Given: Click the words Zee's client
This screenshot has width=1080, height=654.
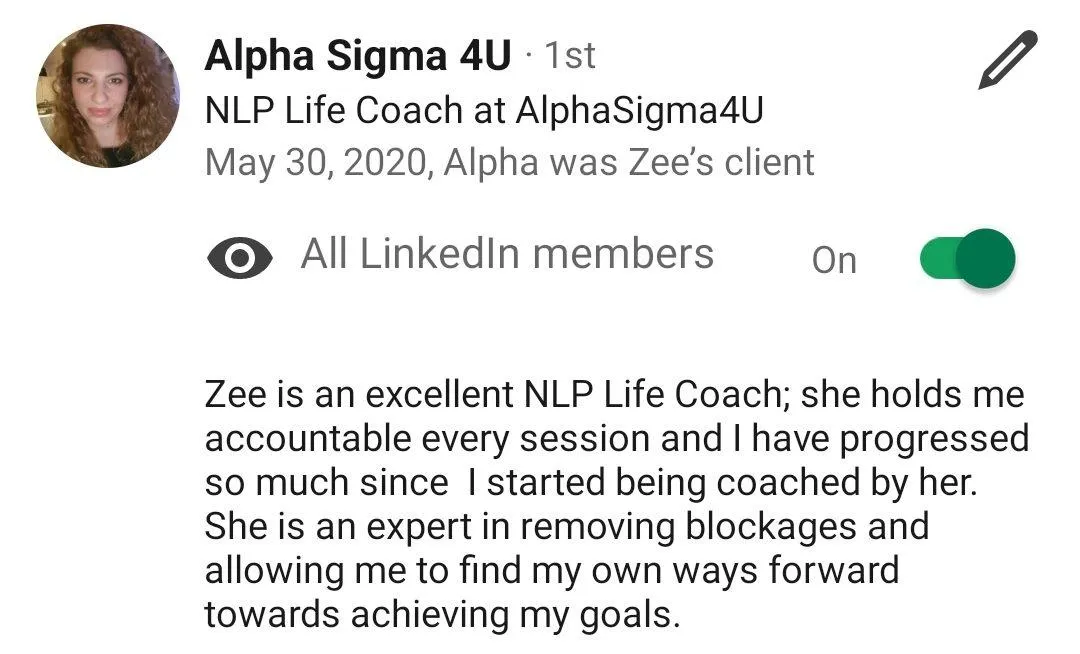Looking at the screenshot, I should click(x=720, y=162).
